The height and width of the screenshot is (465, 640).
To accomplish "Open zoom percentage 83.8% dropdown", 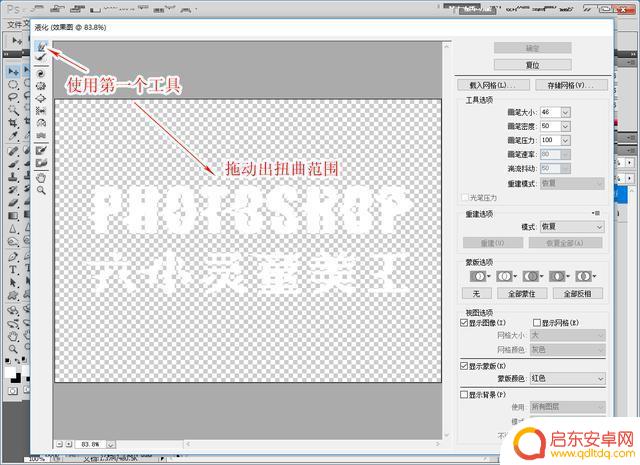I will point(111,444).
